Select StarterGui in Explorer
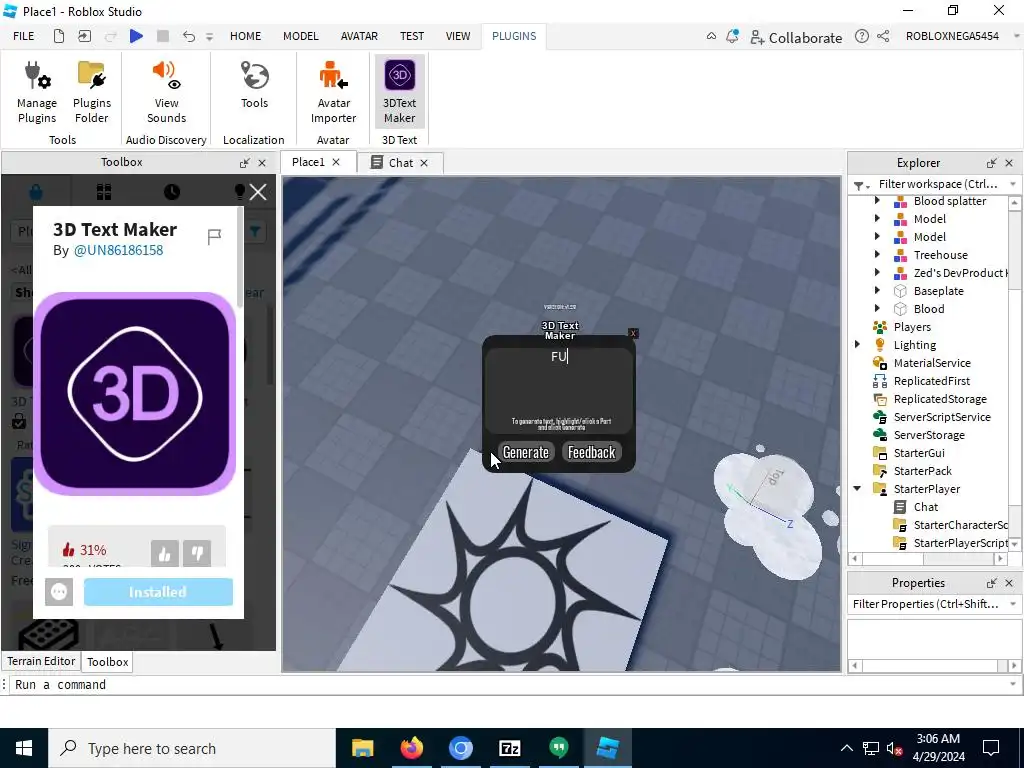1024x768 pixels. tap(919, 453)
